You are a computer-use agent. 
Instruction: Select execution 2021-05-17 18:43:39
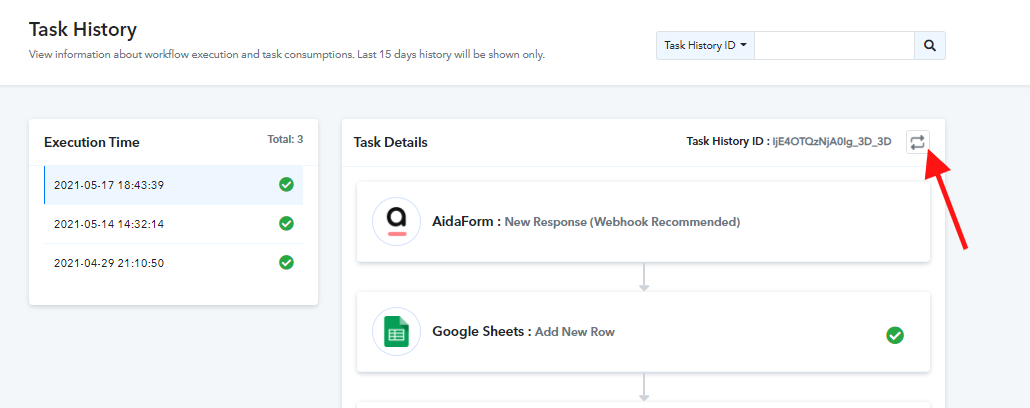point(173,185)
